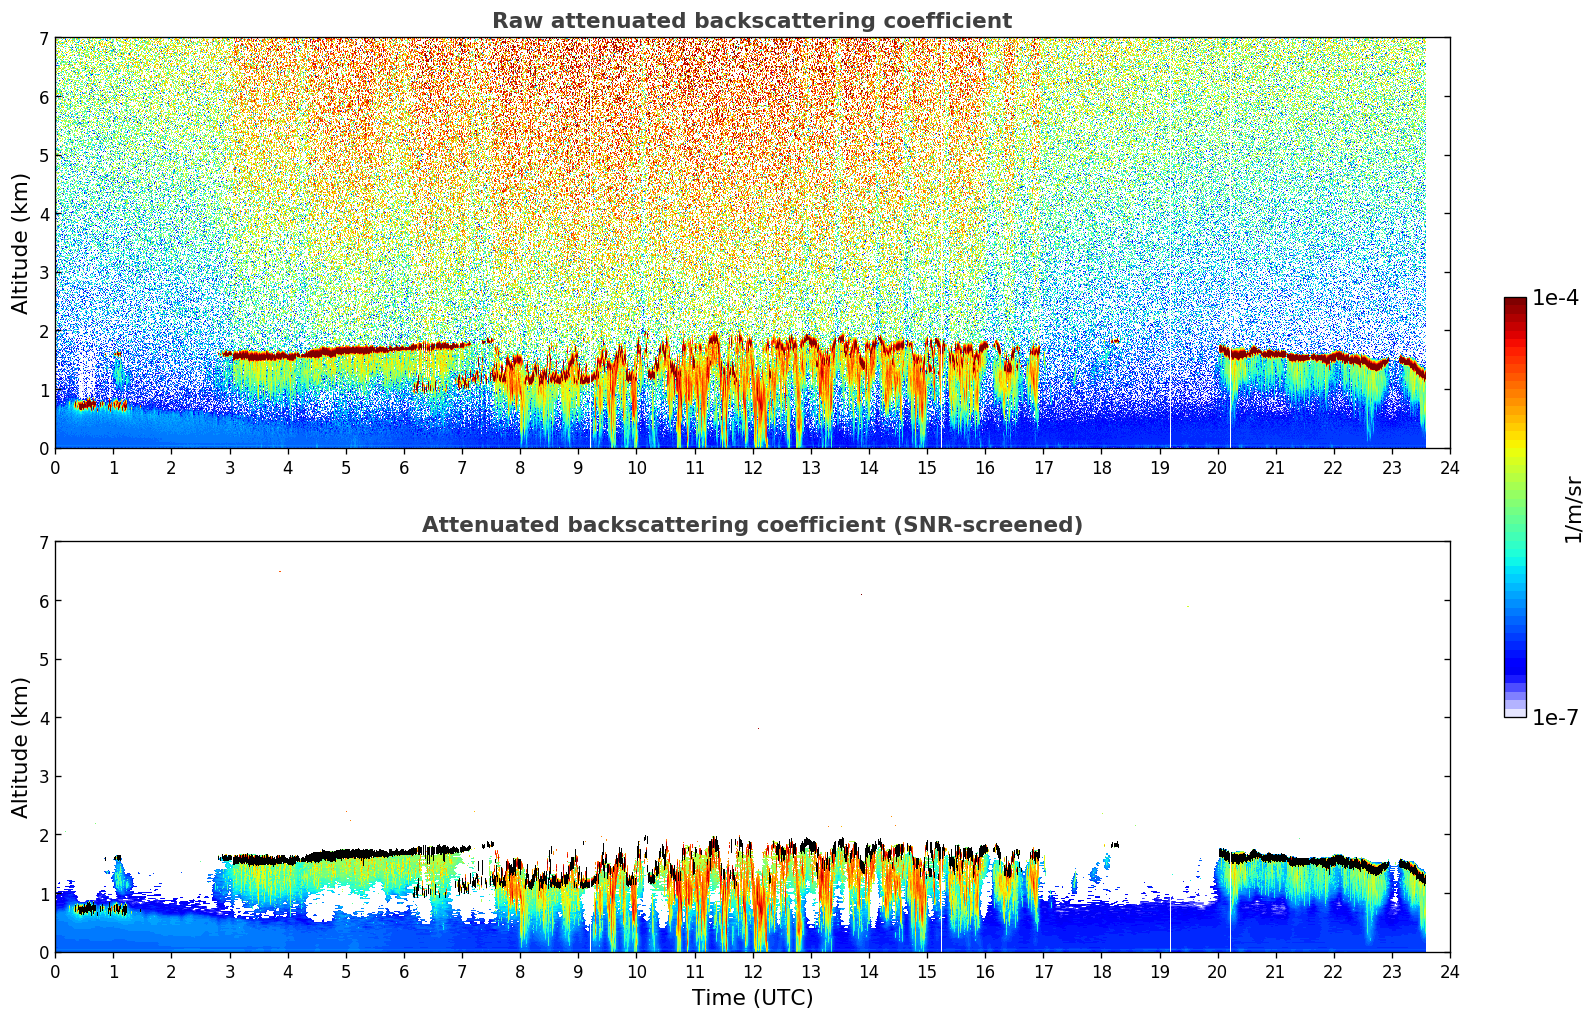Select the pale blue bottom of the colorbar
The height and width of the screenshot is (1020, 1595).
(1514, 708)
